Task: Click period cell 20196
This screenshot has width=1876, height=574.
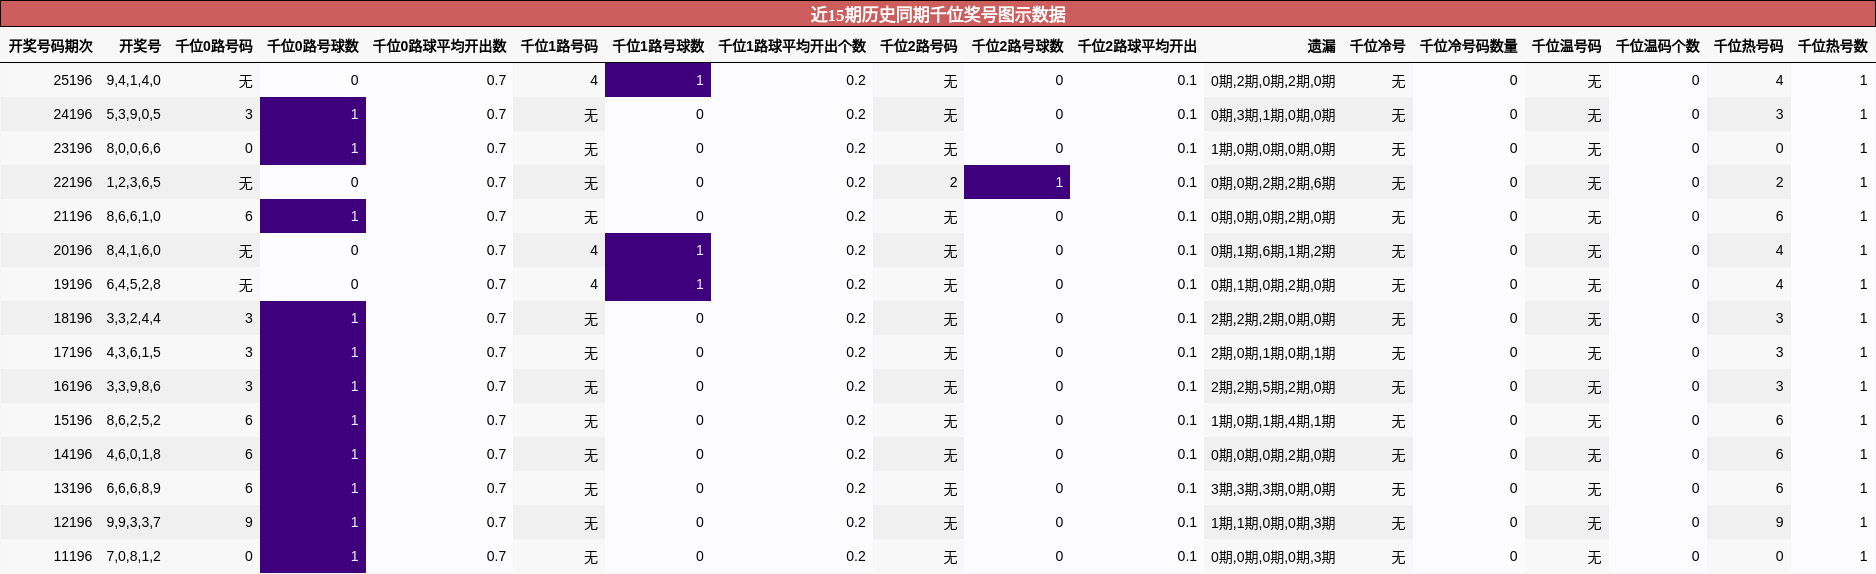Action: click(x=73, y=250)
